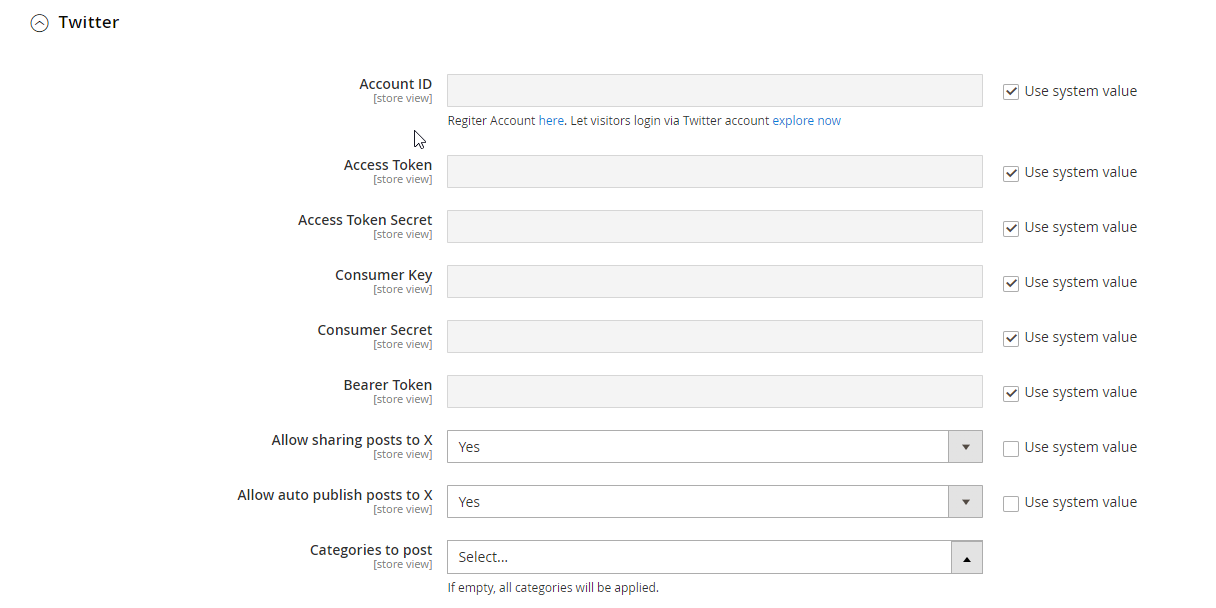
Task: Toggle Account ID Use system value checkbox
Action: (1011, 92)
